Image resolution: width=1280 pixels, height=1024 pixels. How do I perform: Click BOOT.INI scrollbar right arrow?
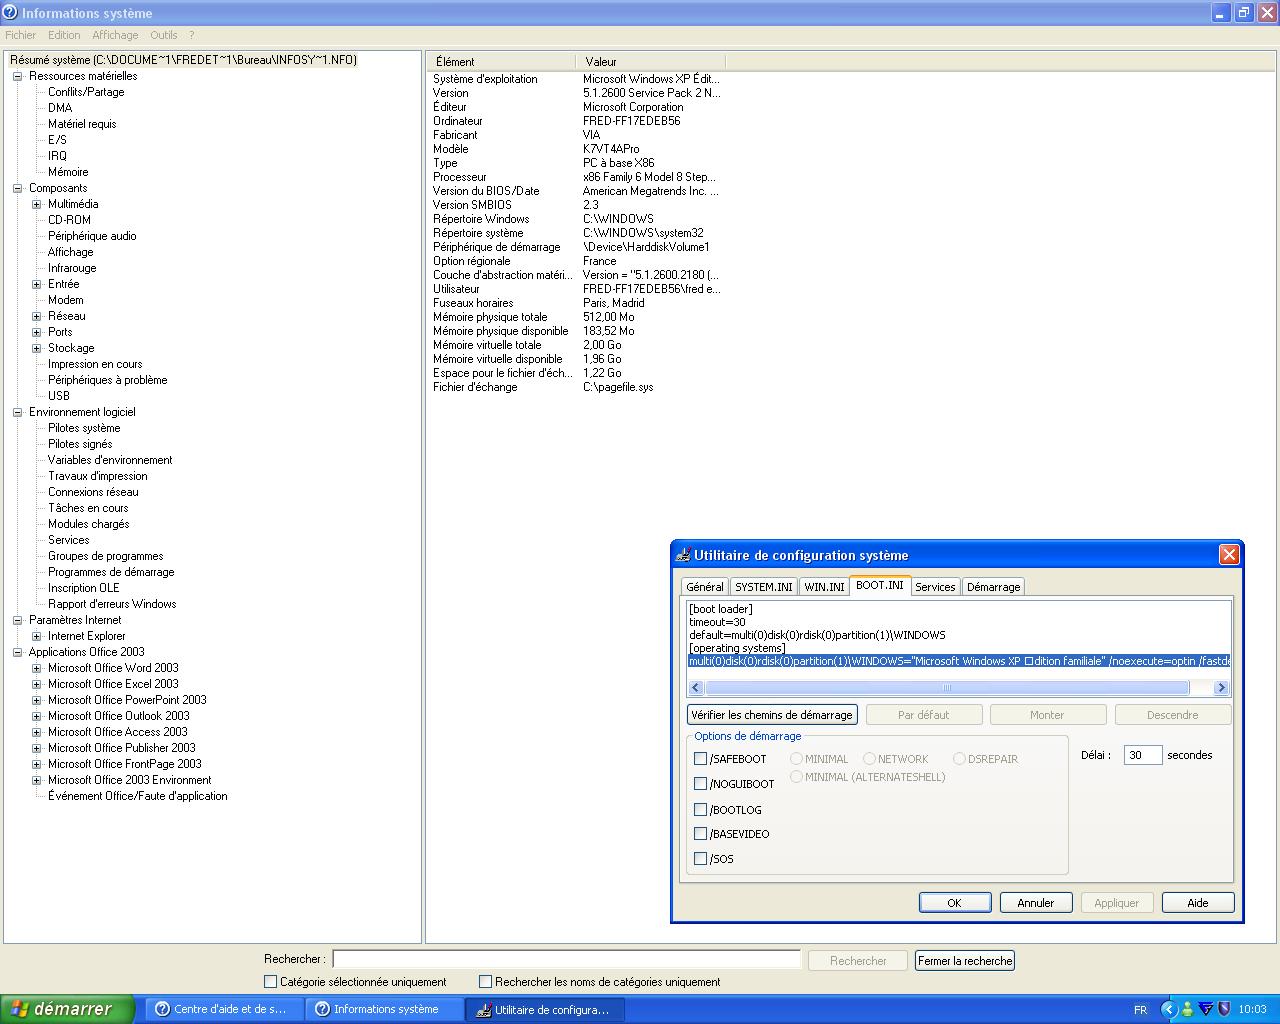(1220, 688)
